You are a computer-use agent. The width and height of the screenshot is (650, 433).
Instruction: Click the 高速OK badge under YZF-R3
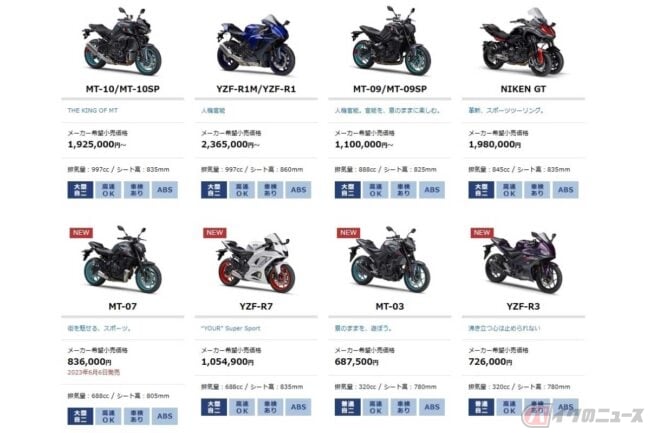coord(509,407)
